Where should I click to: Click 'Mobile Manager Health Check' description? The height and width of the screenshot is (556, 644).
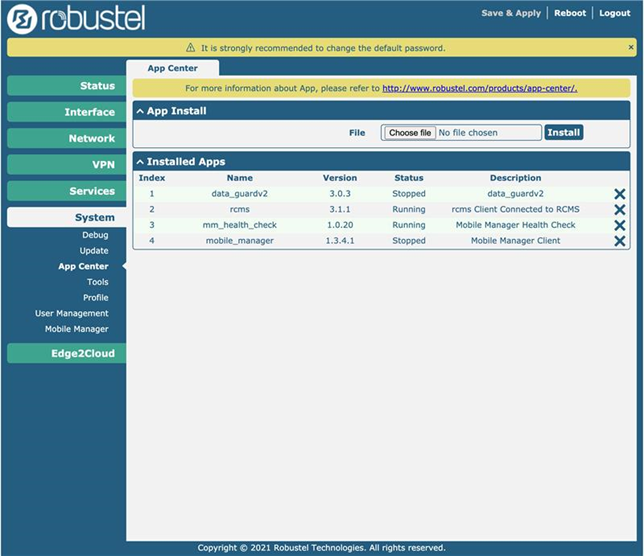pyautogui.click(x=515, y=225)
